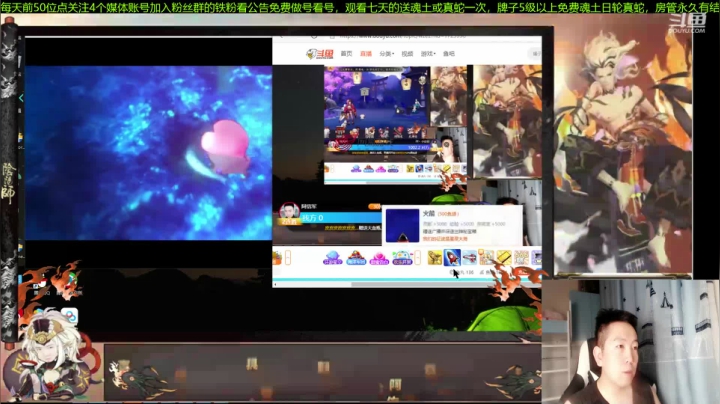
Task: Open the 鱼吧 navigation item
Action: click(449, 54)
